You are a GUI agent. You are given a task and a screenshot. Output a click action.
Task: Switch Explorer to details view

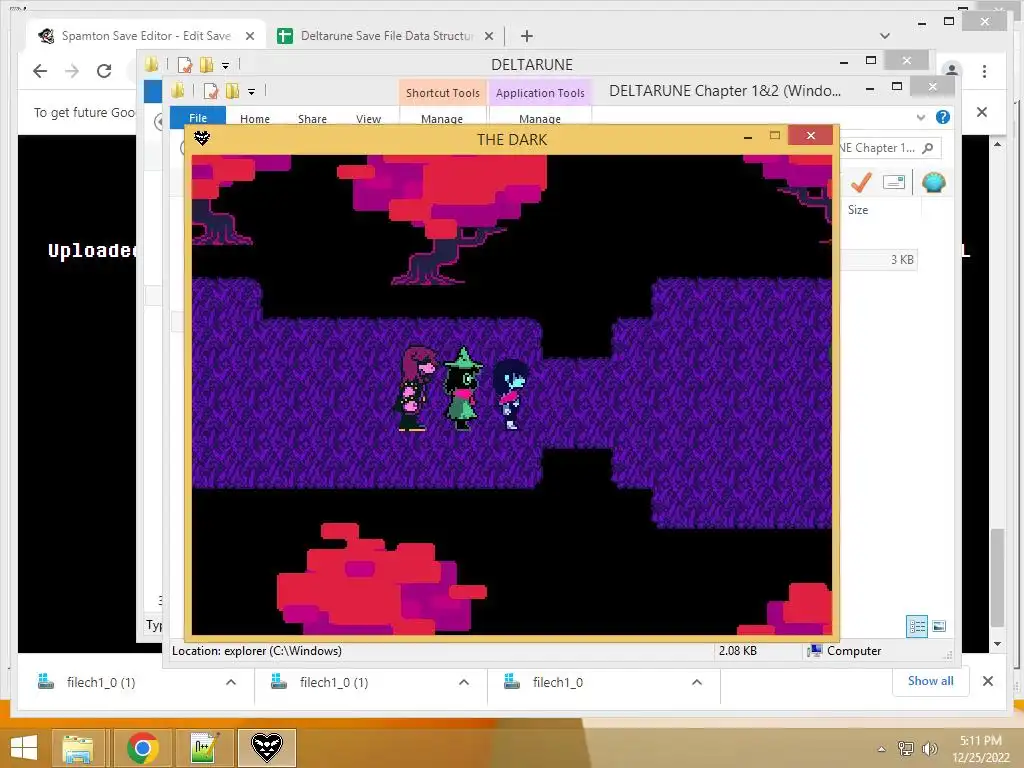tap(917, 626)
